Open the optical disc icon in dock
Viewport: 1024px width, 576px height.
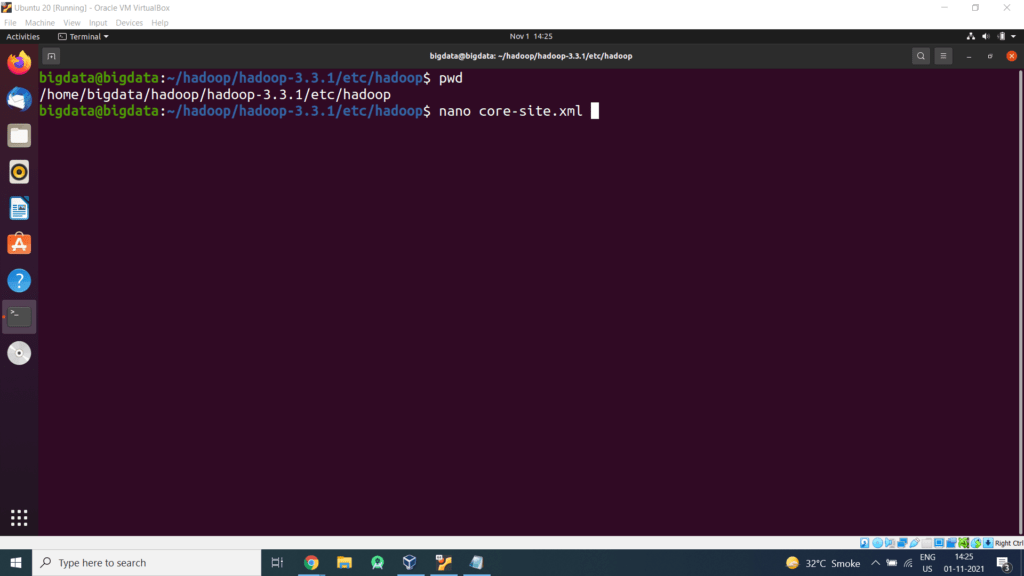(19, 353)
